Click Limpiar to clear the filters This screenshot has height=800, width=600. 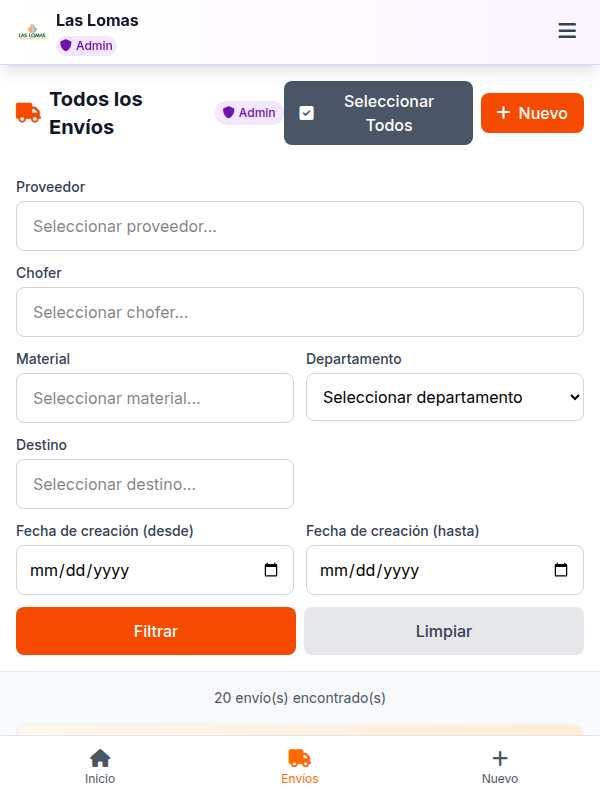pos(444,631)
